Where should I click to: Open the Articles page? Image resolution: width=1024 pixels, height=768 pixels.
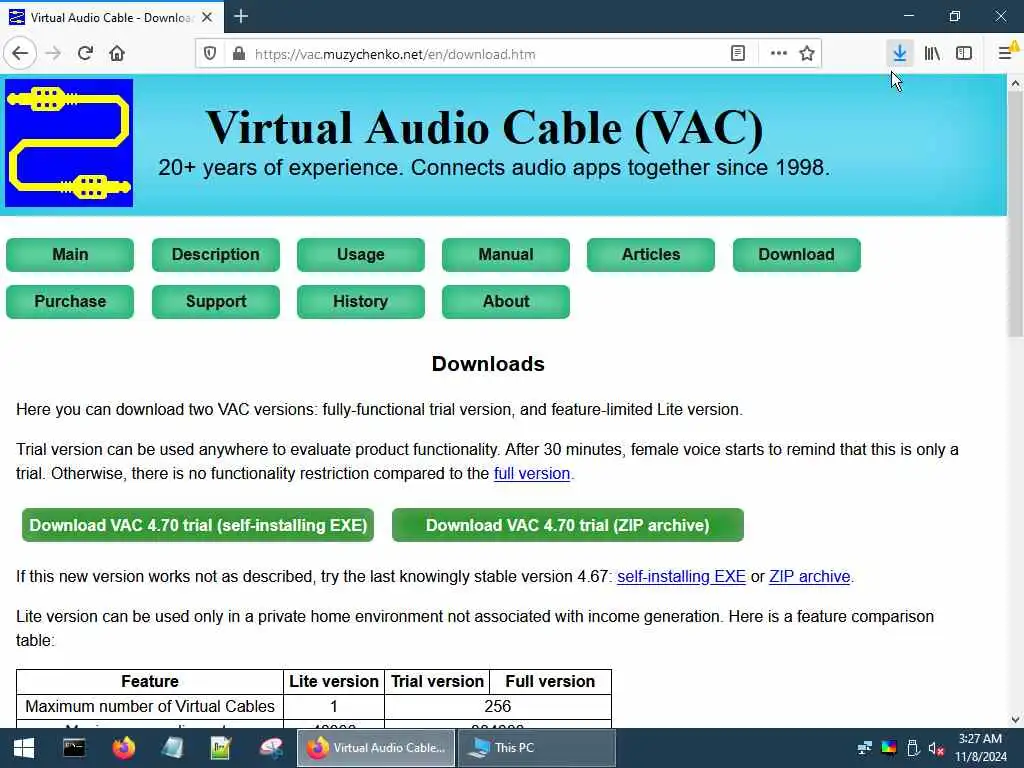tap(650, 254)
